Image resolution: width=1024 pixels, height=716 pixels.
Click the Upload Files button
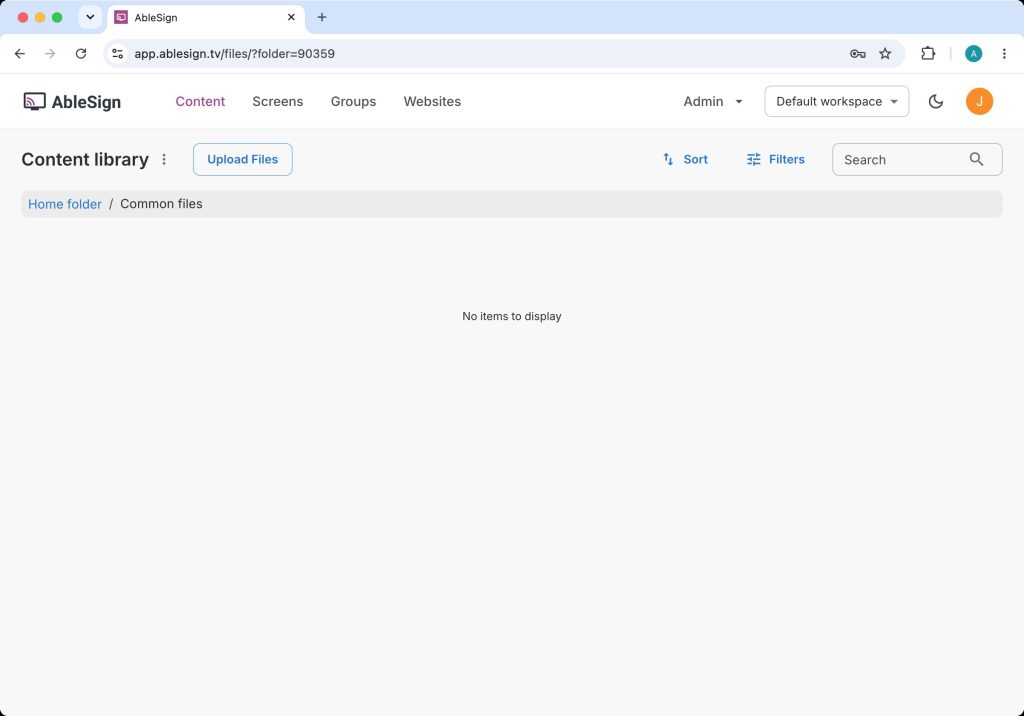pos(242,159)
